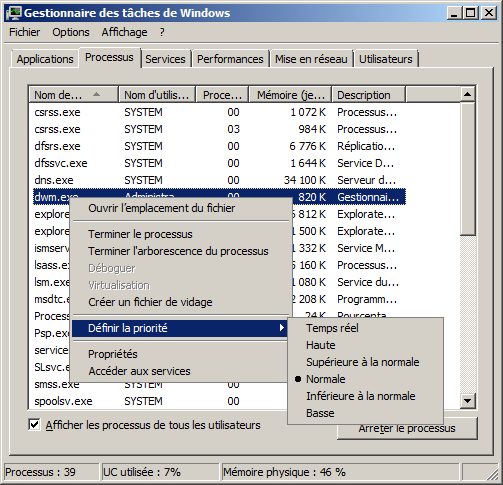Sort by the Proce... column header
503x485 pixels.
222,95
